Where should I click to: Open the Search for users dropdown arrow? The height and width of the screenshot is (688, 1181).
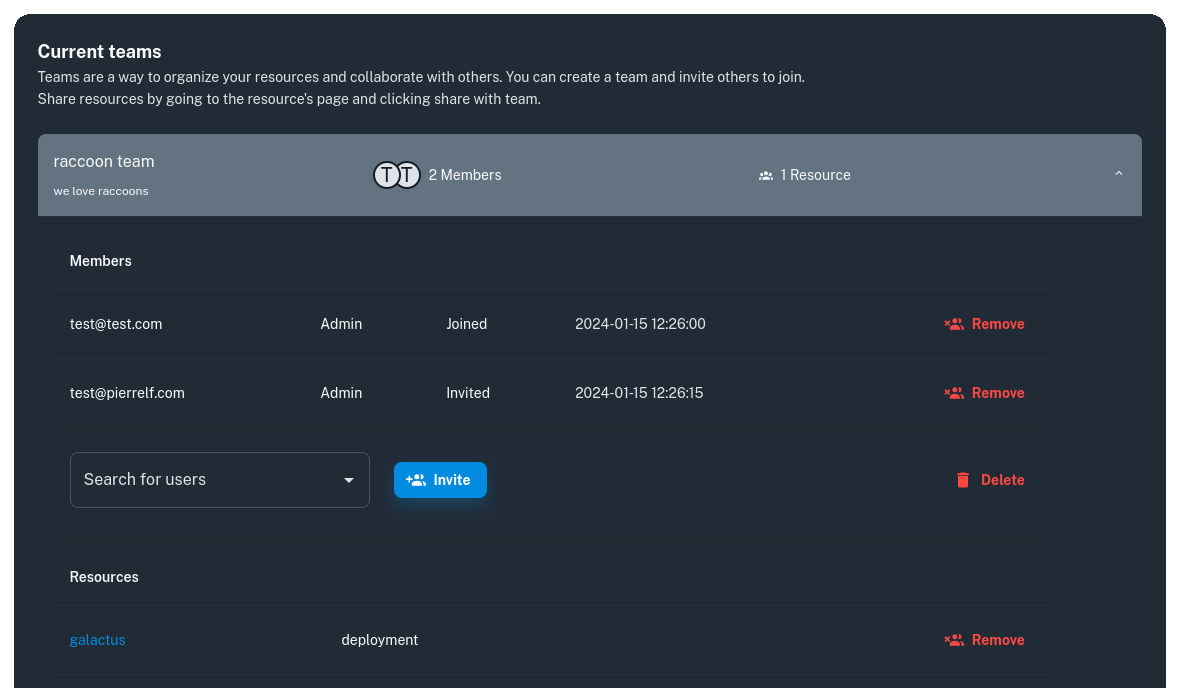click(349, 480)
